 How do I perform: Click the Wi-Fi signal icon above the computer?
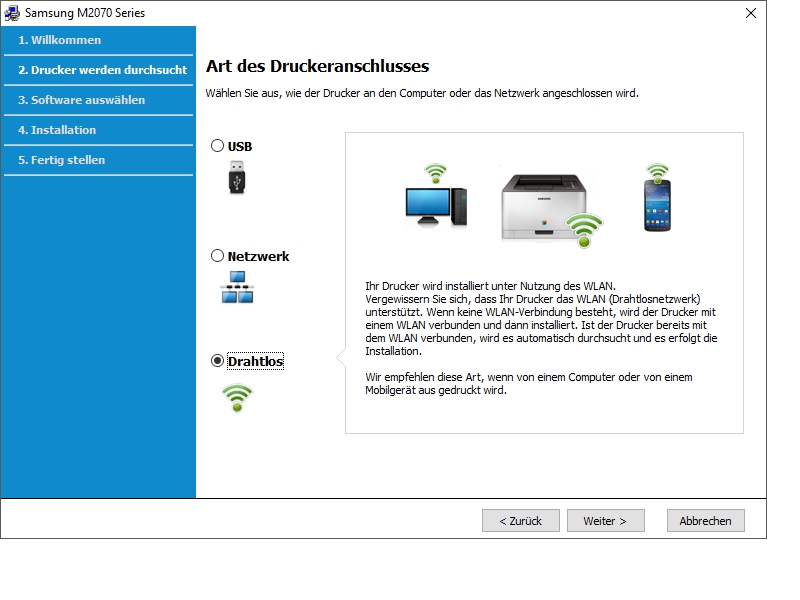tap(435, 173)
